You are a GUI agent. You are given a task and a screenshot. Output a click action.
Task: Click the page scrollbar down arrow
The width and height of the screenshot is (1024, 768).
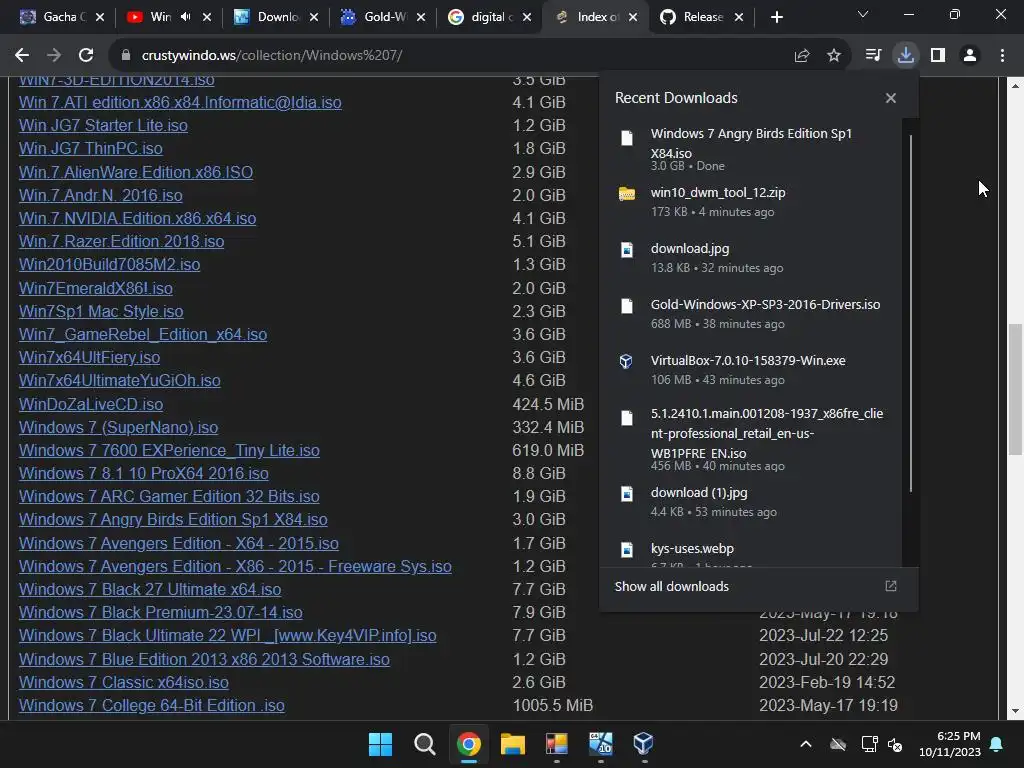(x=1015, y=711)
